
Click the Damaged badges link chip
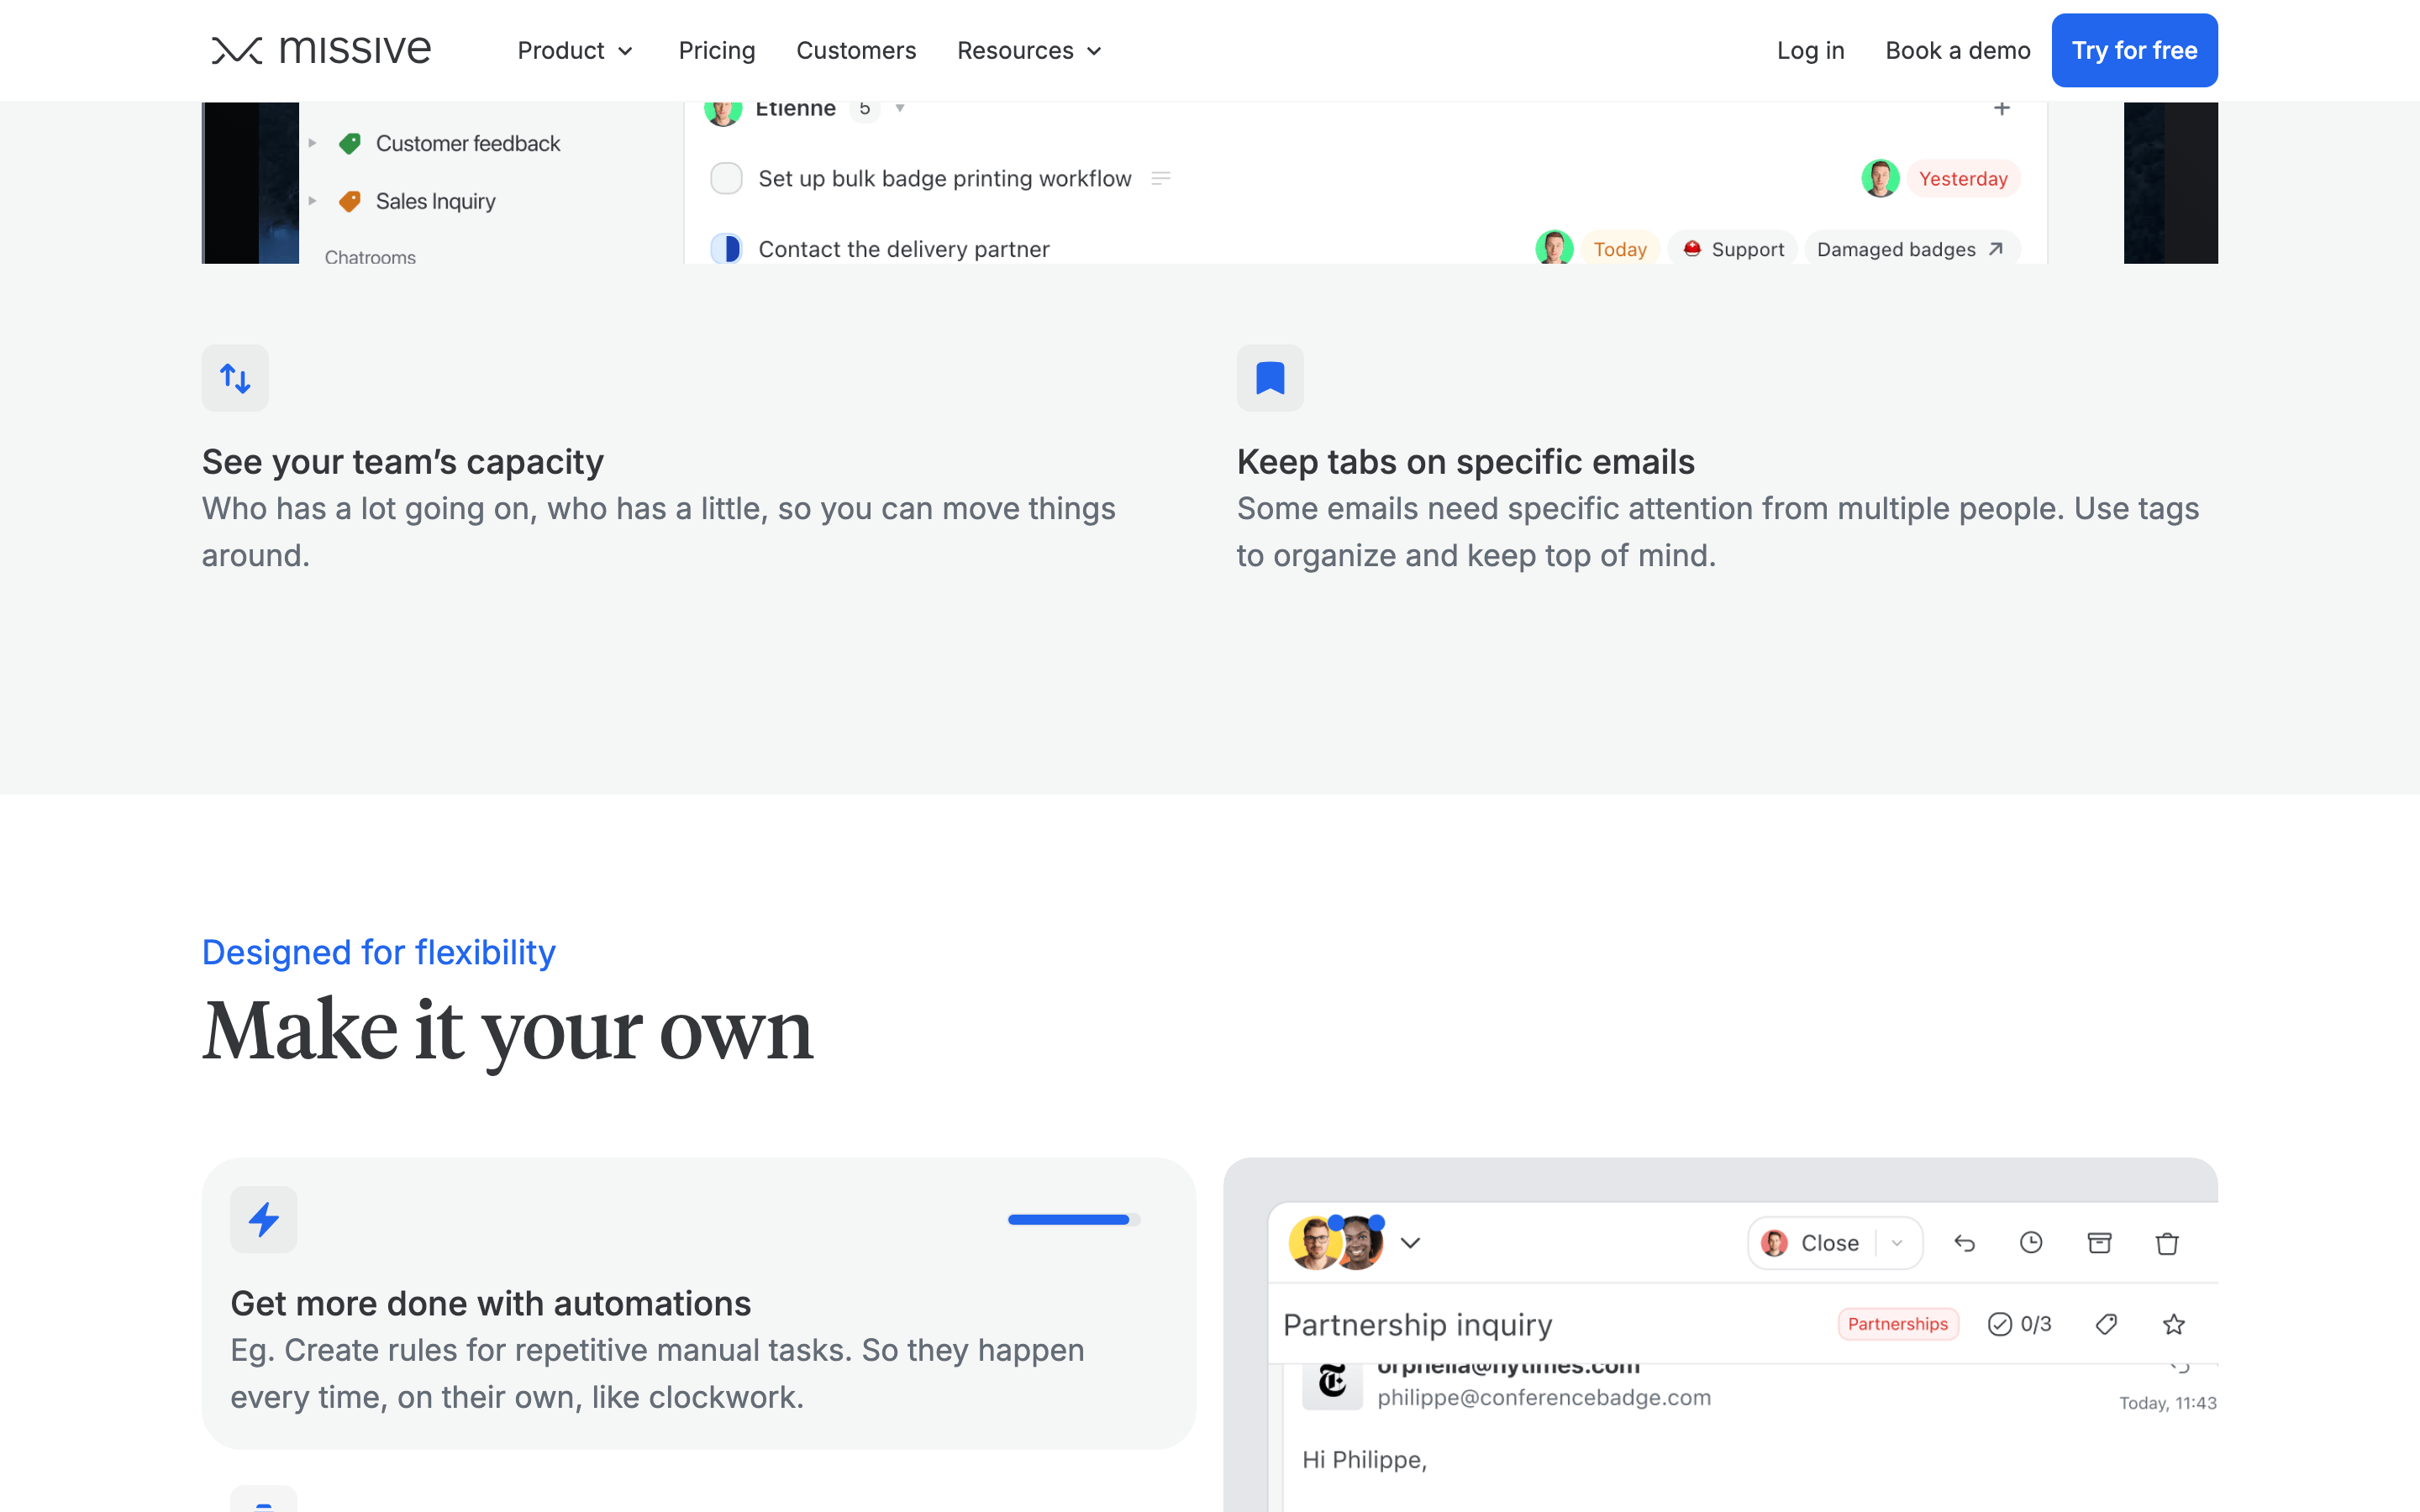coord(1911,249)
